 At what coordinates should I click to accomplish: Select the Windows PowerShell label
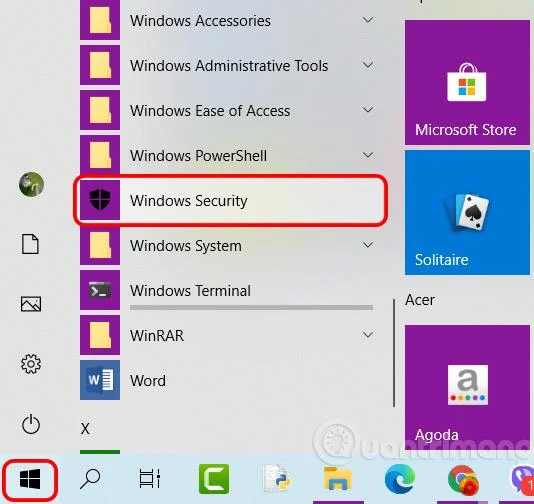tap(198, 156)
